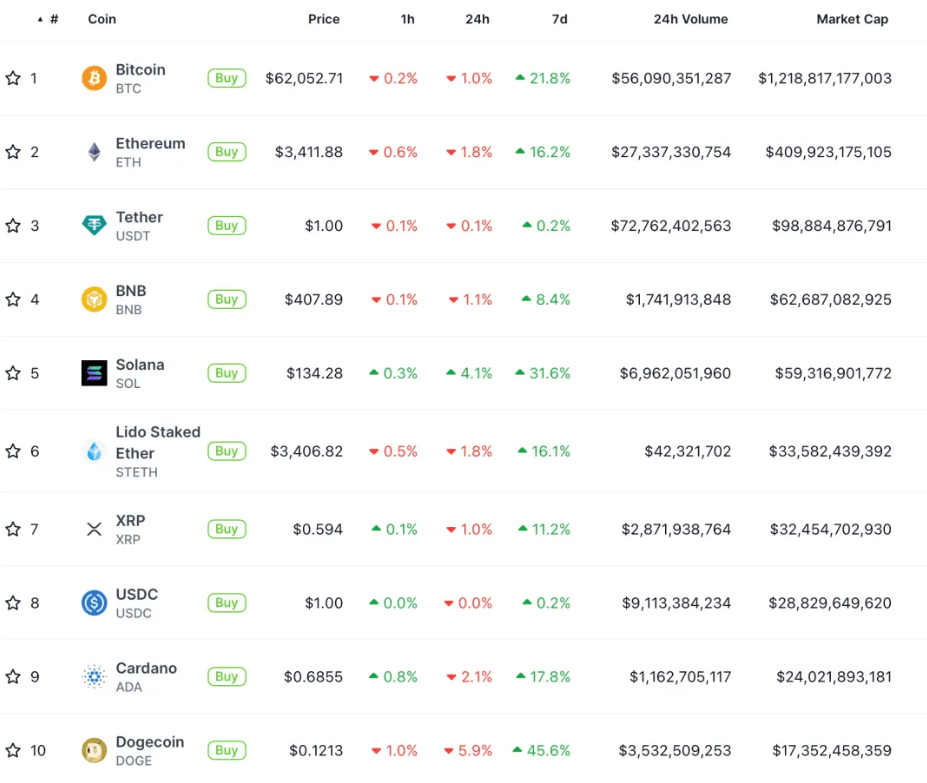Click the Ethereum ETH coin logo
This screenshot has width=927, height=783.
[93, 152]
